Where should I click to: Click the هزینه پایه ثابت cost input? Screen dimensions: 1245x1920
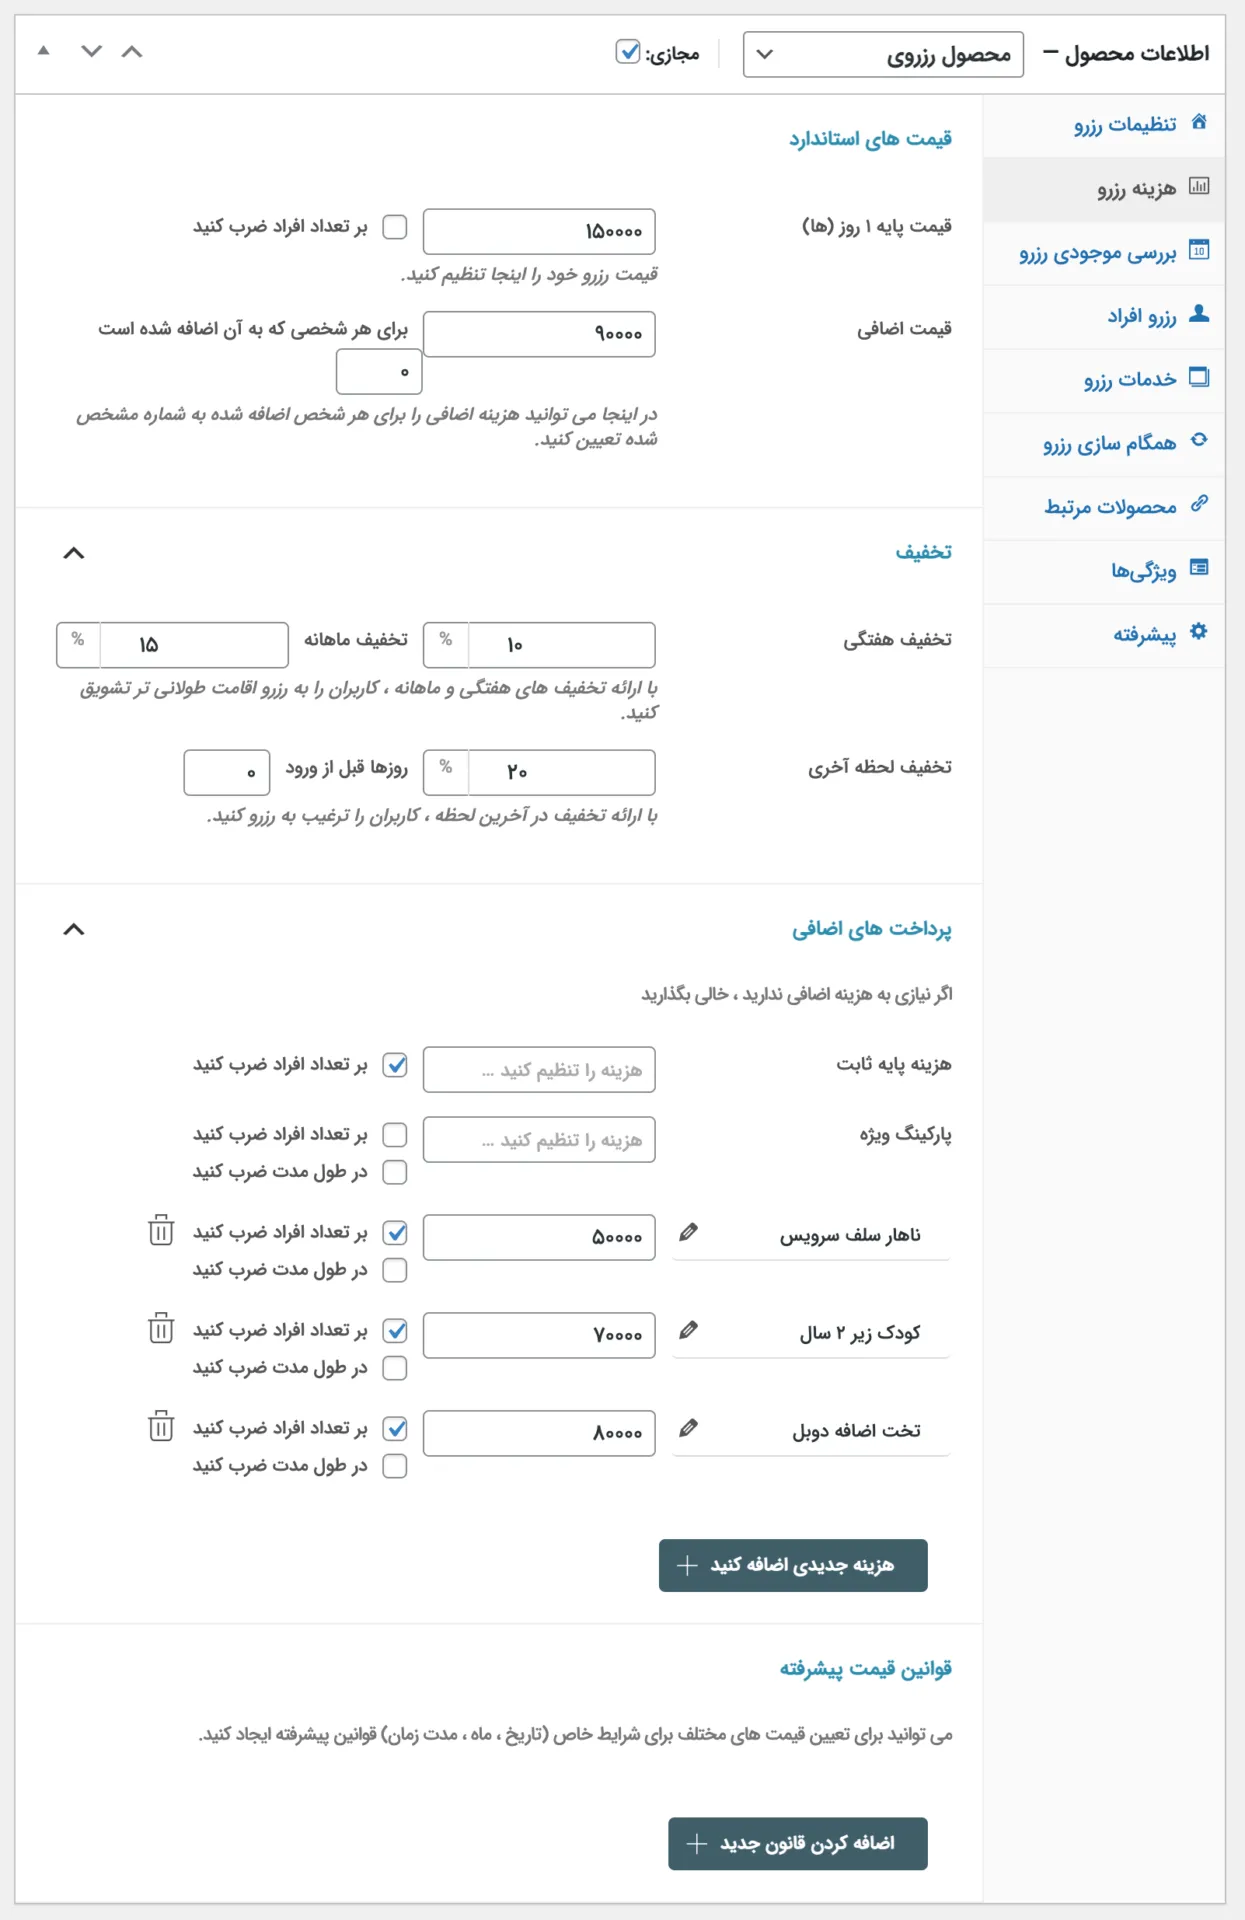click(539, 1070)
